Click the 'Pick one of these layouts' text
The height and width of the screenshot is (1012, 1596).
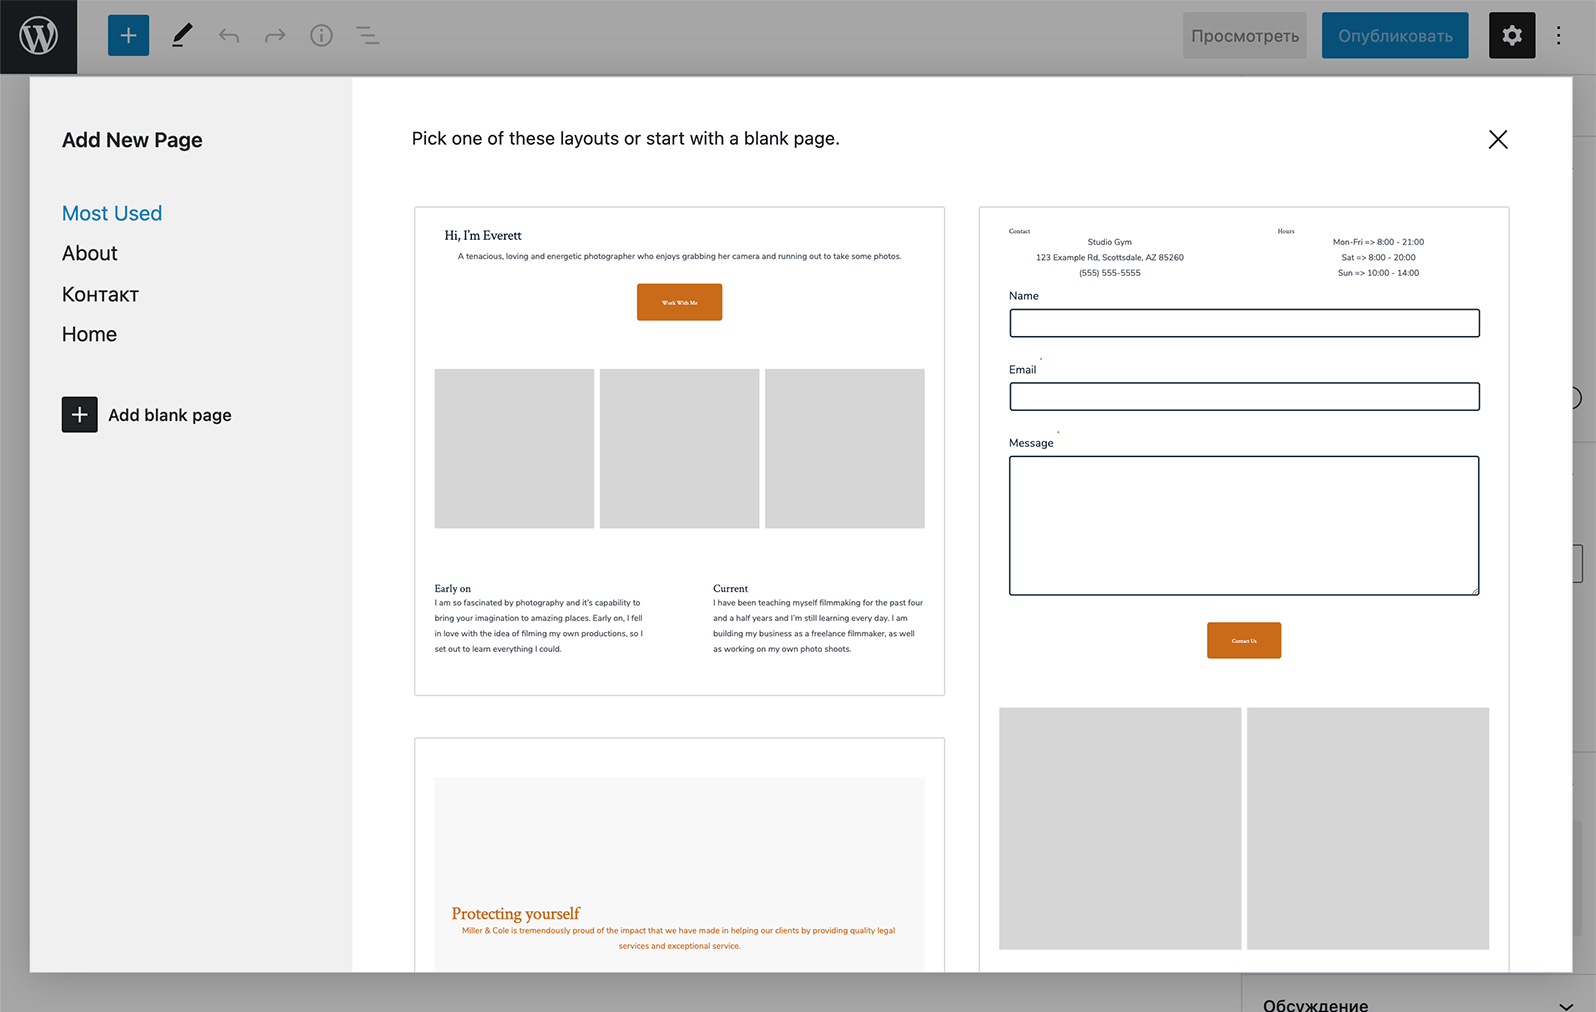(626, 138)
